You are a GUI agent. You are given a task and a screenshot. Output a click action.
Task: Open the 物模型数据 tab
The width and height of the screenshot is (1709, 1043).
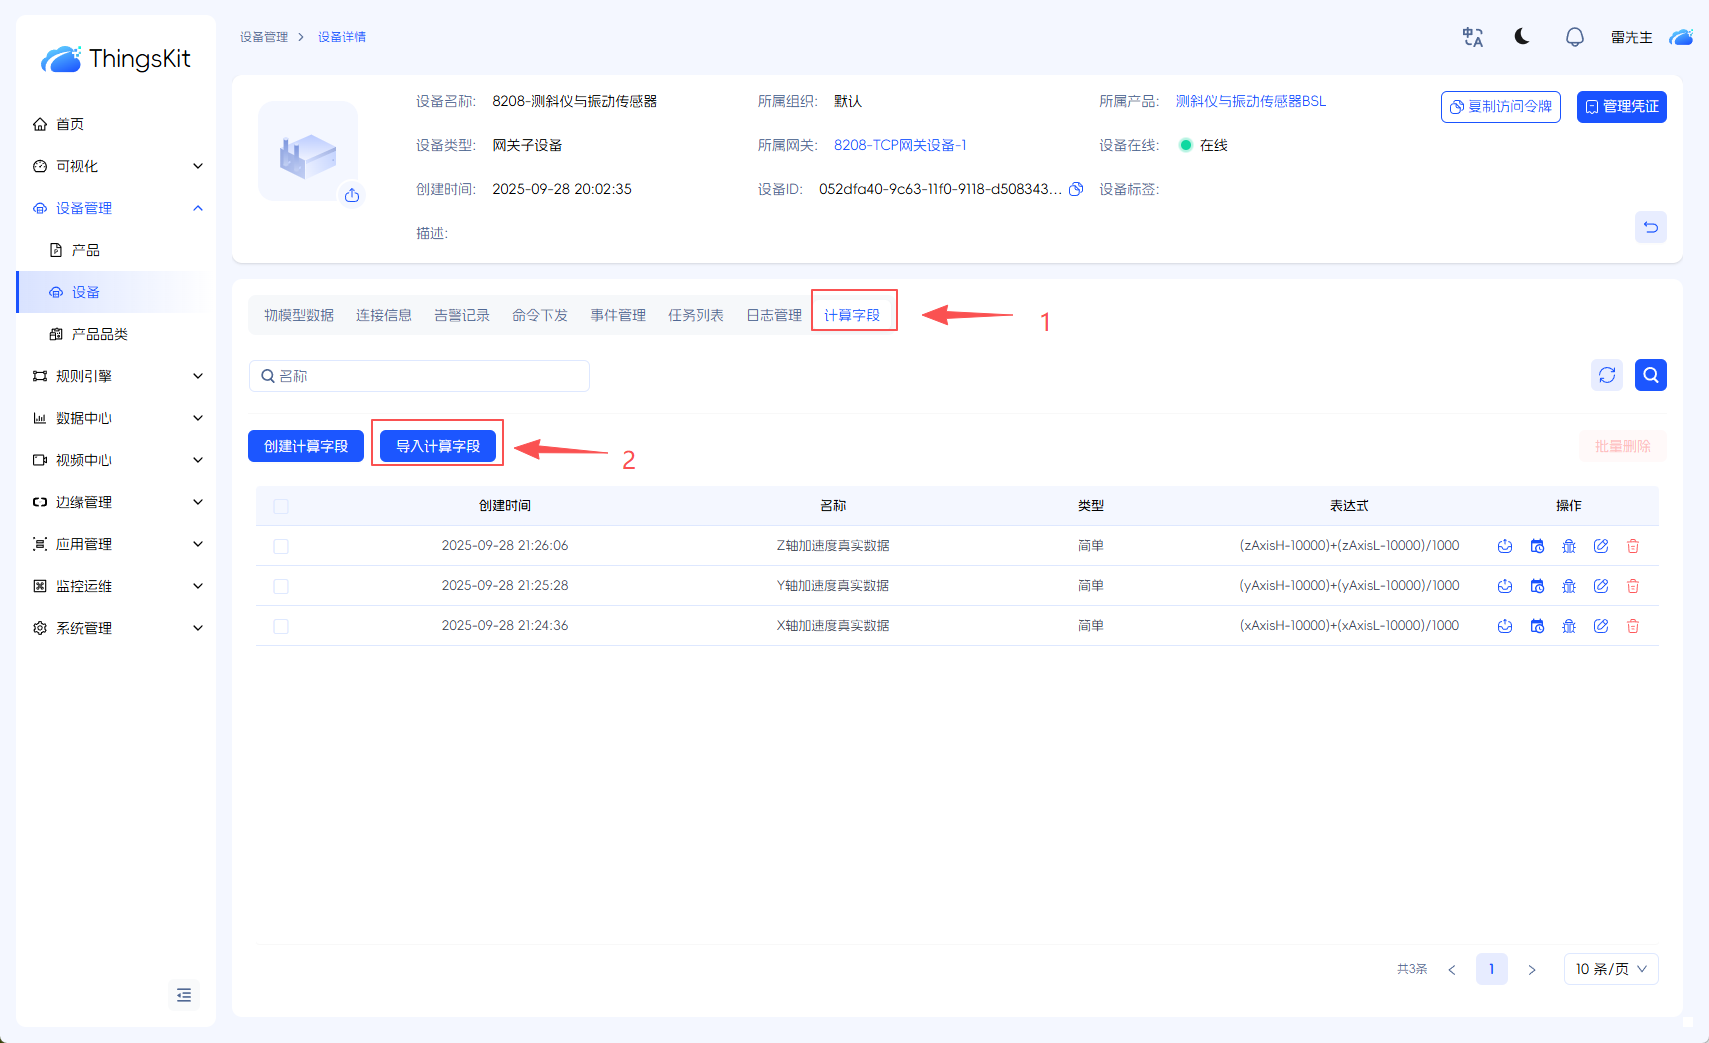tap(299, 315)
